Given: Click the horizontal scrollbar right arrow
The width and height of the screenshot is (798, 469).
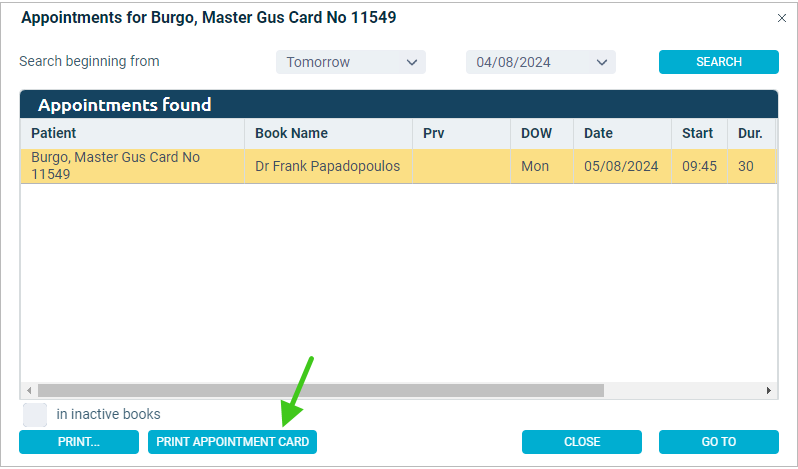Looking at the screenshot, I should (x=768, y=391).
